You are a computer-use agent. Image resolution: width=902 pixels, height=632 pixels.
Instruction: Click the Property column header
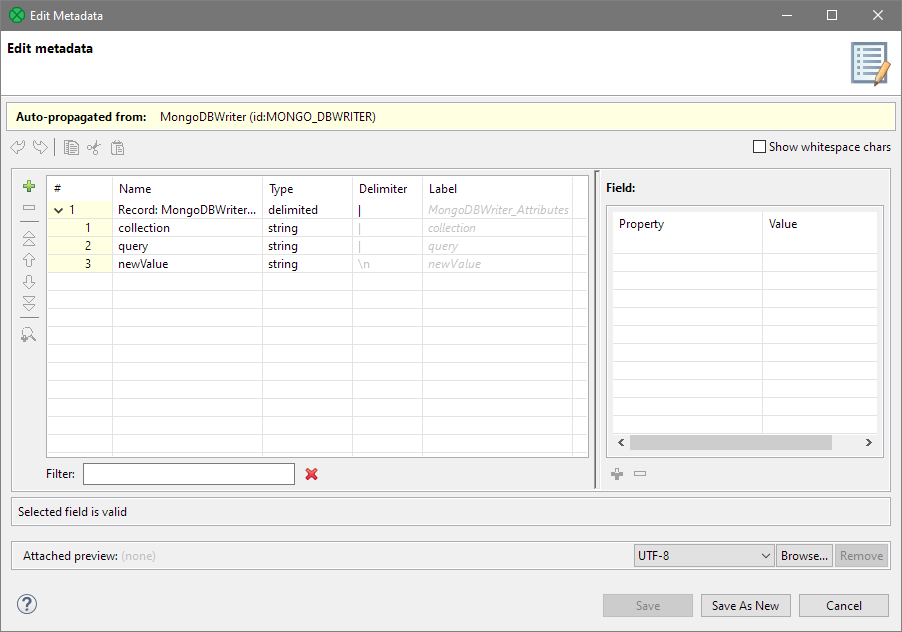click(x=687, y=224)
